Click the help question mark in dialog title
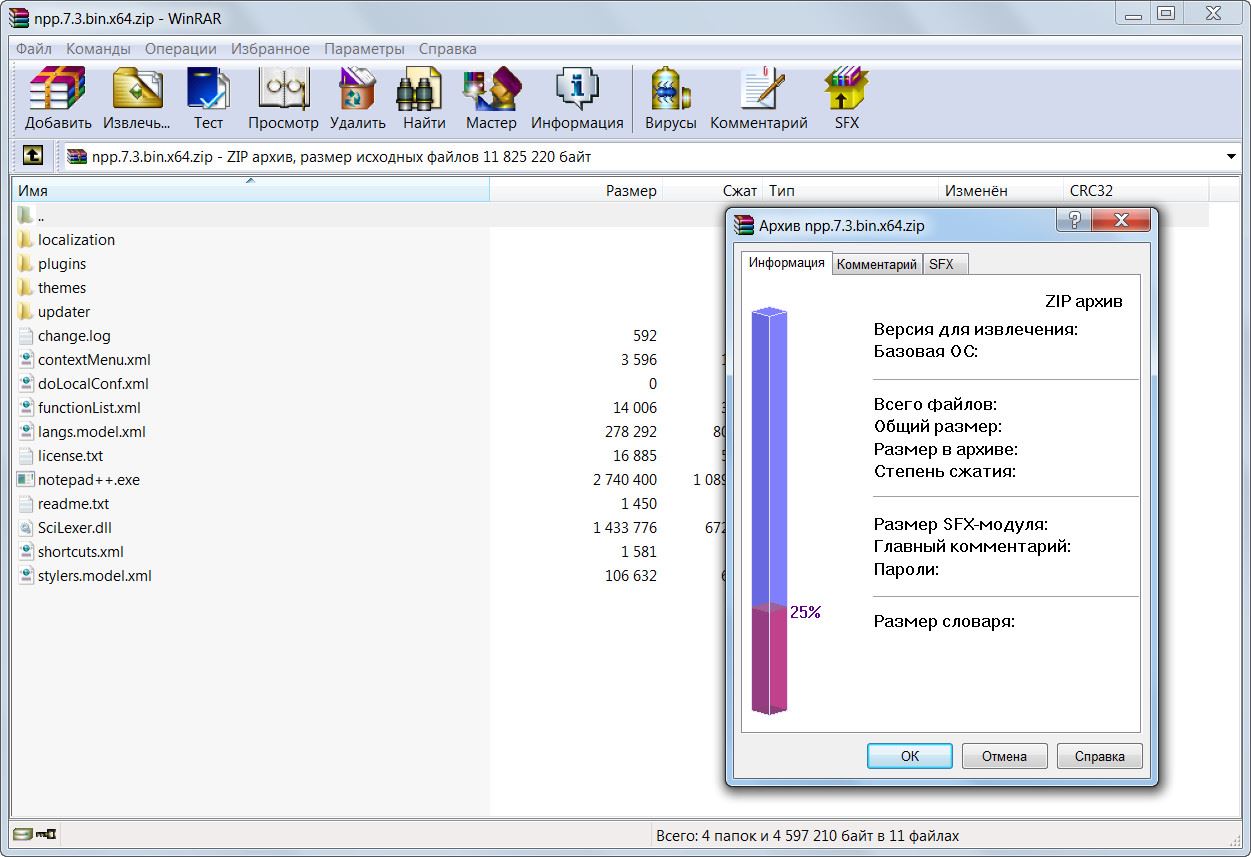 click(1074, 220)
